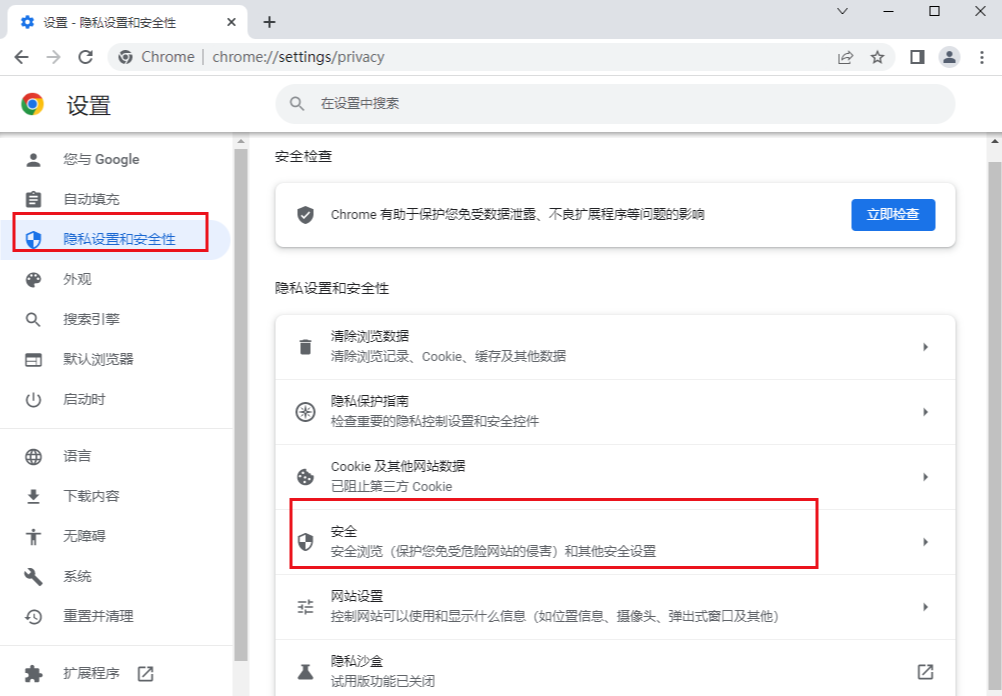Click the share page icon in address bar
This screenshot has height=696, width=1002.
pyautogui.click(x=845, y=58)
